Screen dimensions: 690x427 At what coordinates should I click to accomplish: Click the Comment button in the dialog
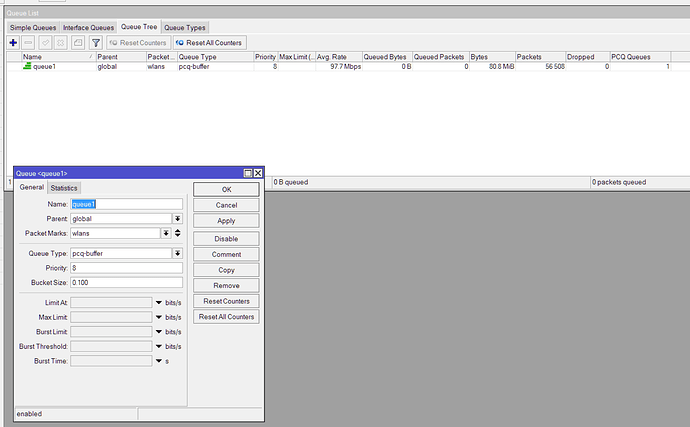226,254
